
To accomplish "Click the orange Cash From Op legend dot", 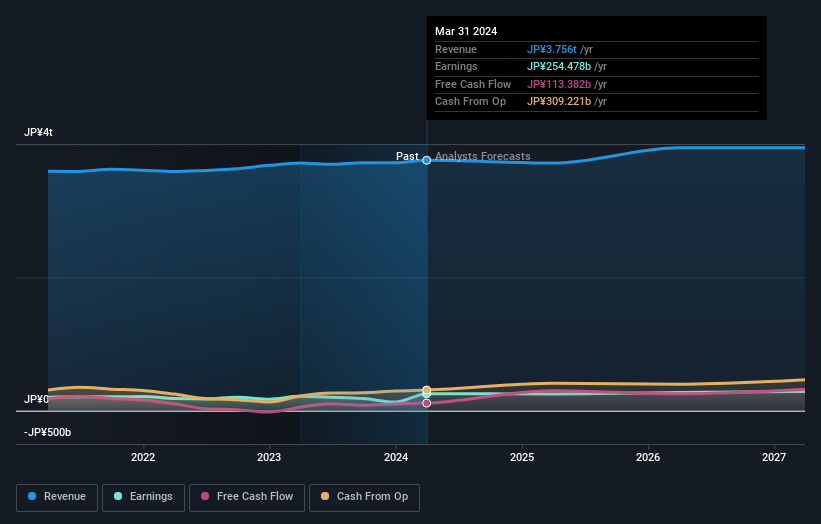I will coord(325,496).
